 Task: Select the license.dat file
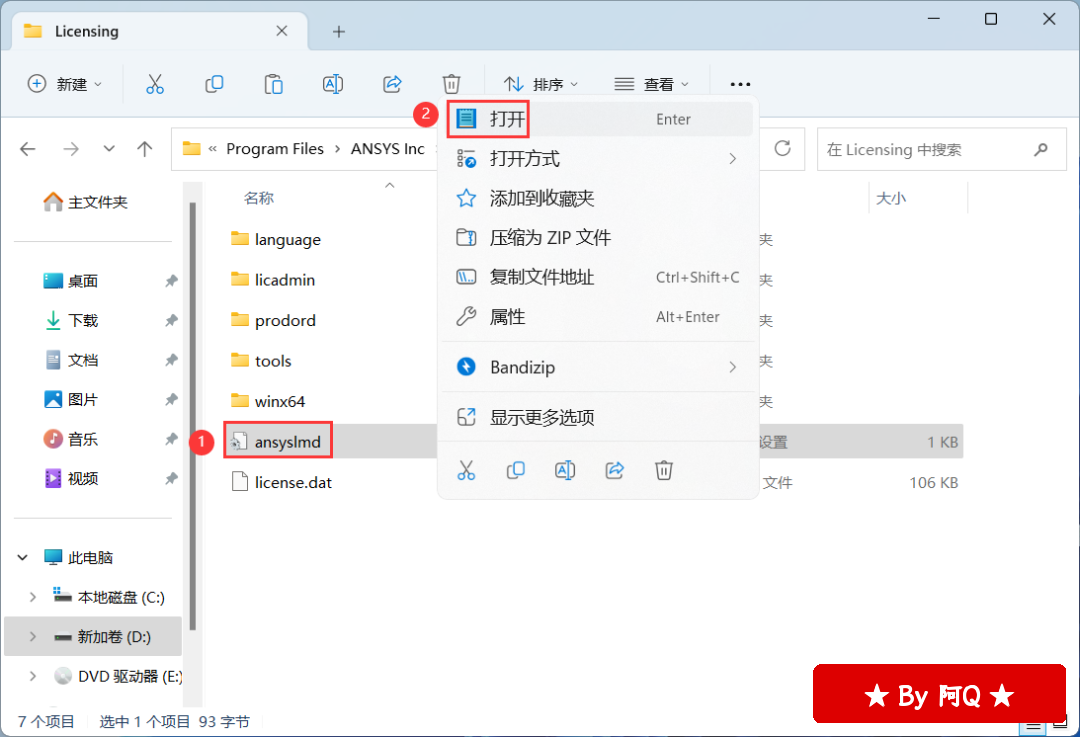tap(292, 482)
